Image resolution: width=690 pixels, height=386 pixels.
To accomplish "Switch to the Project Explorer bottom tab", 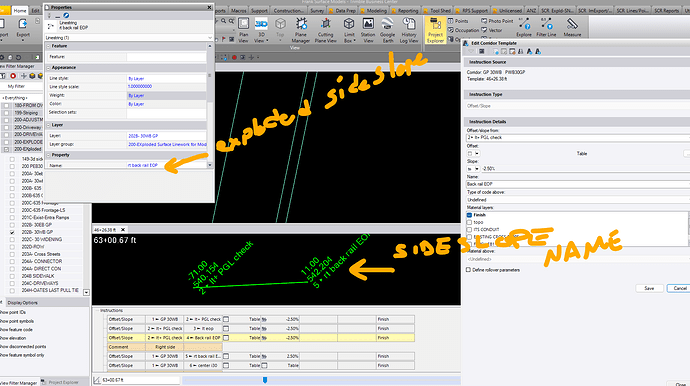I will tap(61, 382).
